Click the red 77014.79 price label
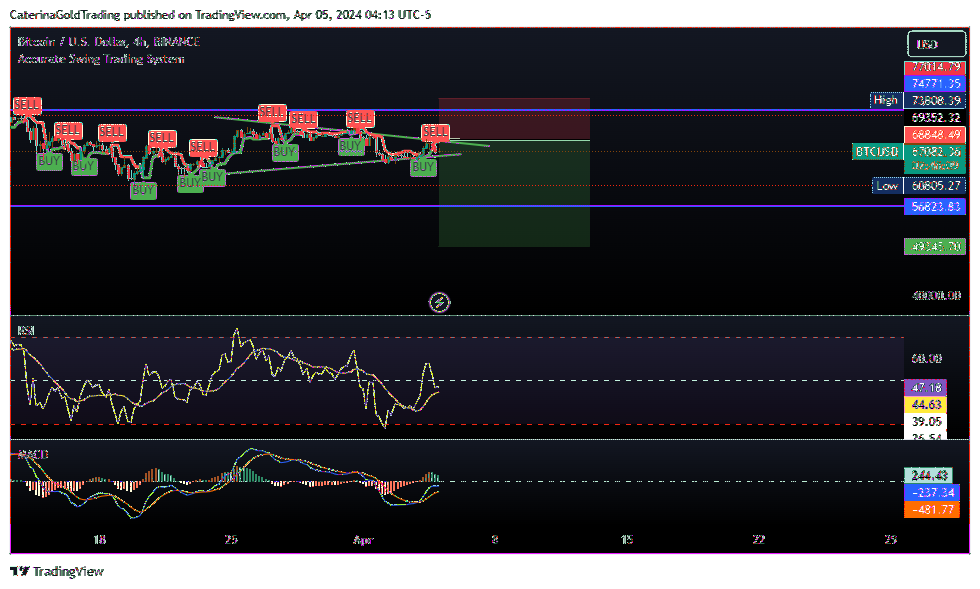The image size is (980, 589). pyautogui.click(x=936, y=67)
